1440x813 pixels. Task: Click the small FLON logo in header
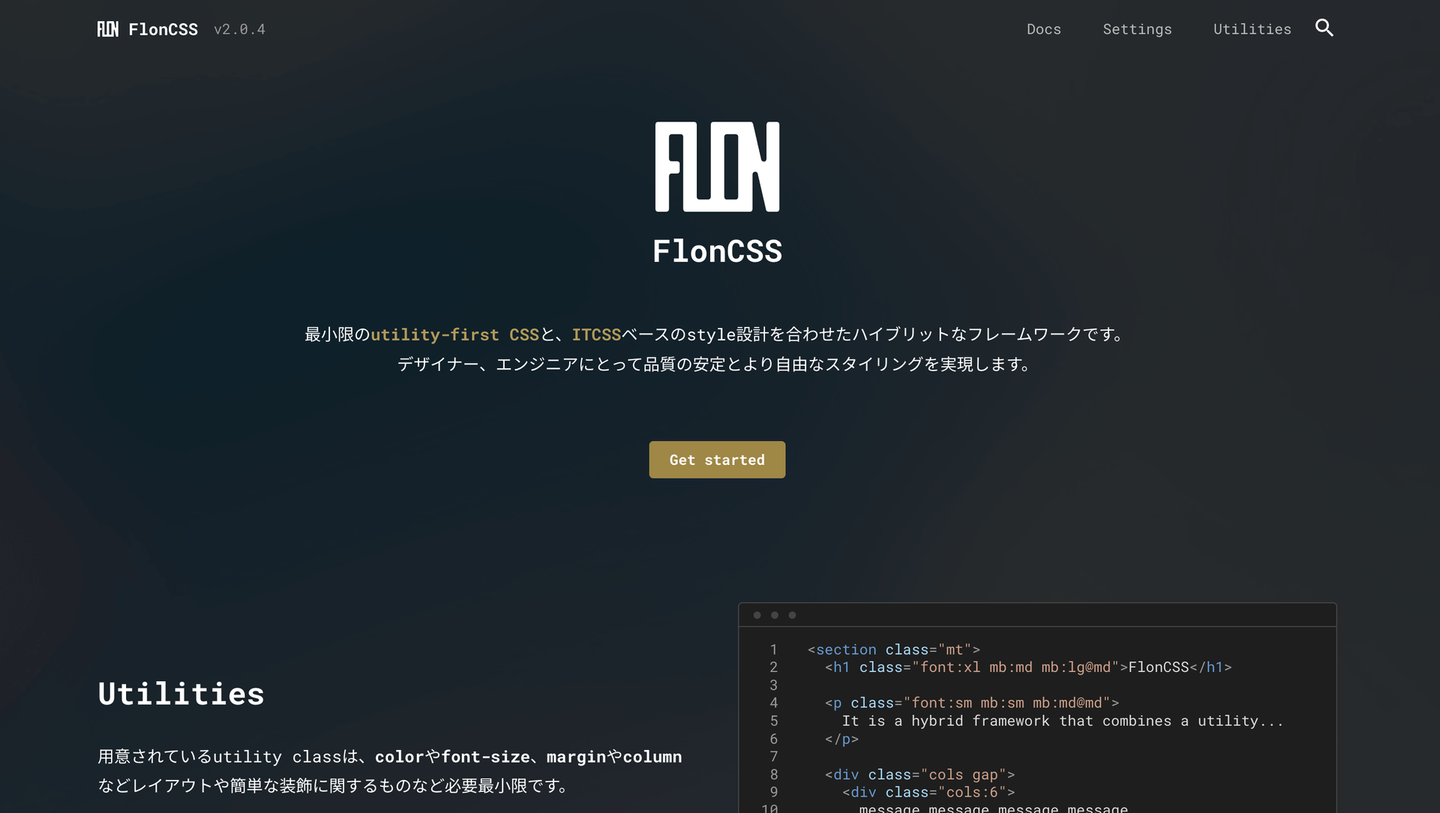pos(108,29)
